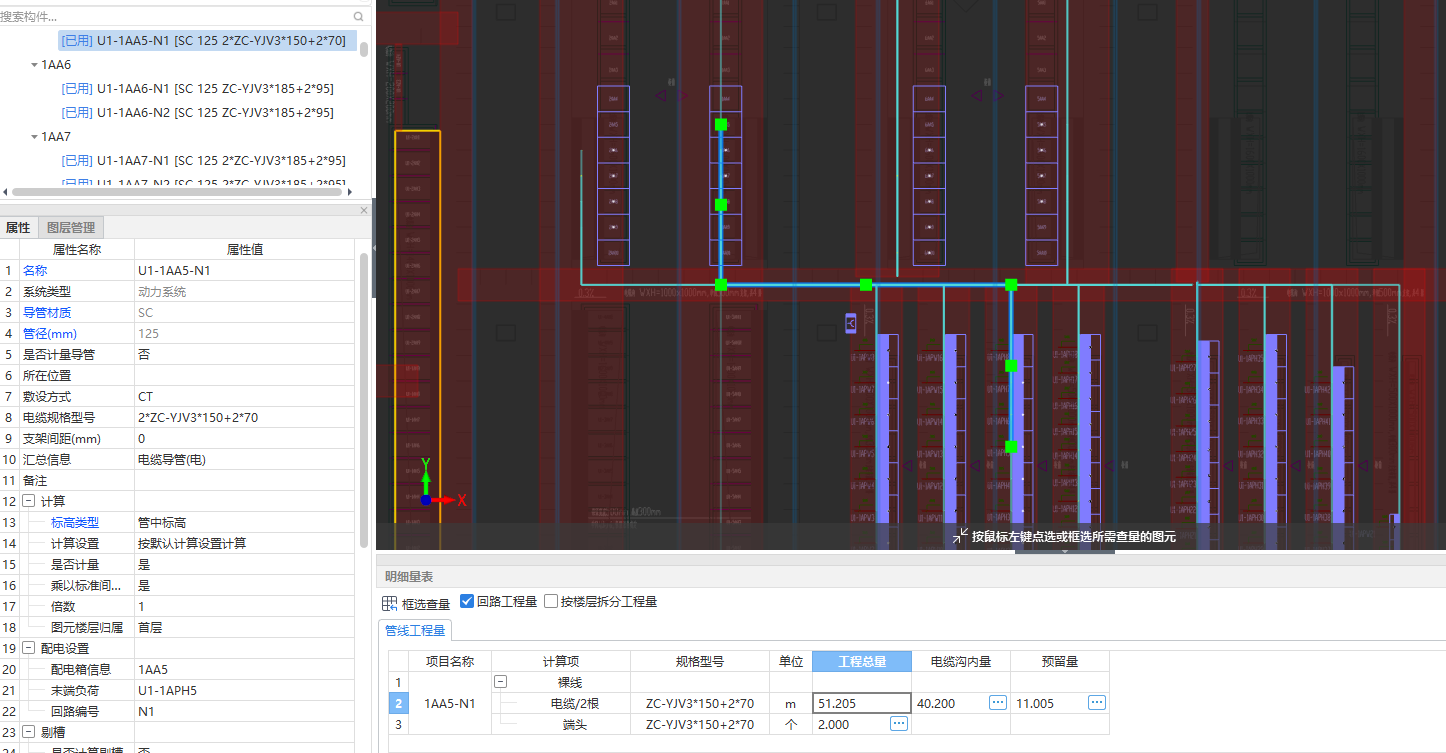Click the tree vertical scrollbar thumb
1446x753 pixels.
pyautogui.click(x=364, y=49)
